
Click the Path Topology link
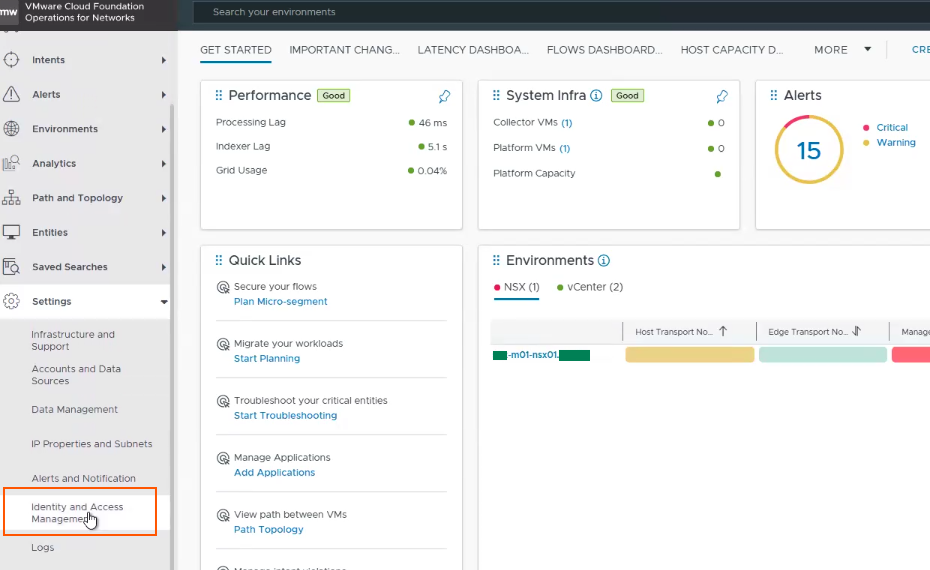[268, 529]
